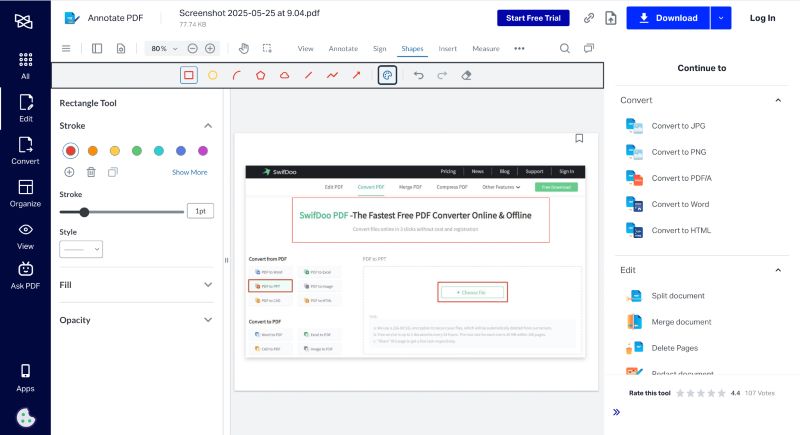Choose Convert to JPG
Image resolution: width=800 pixels, height=435 pixels.
click(679, 126)
